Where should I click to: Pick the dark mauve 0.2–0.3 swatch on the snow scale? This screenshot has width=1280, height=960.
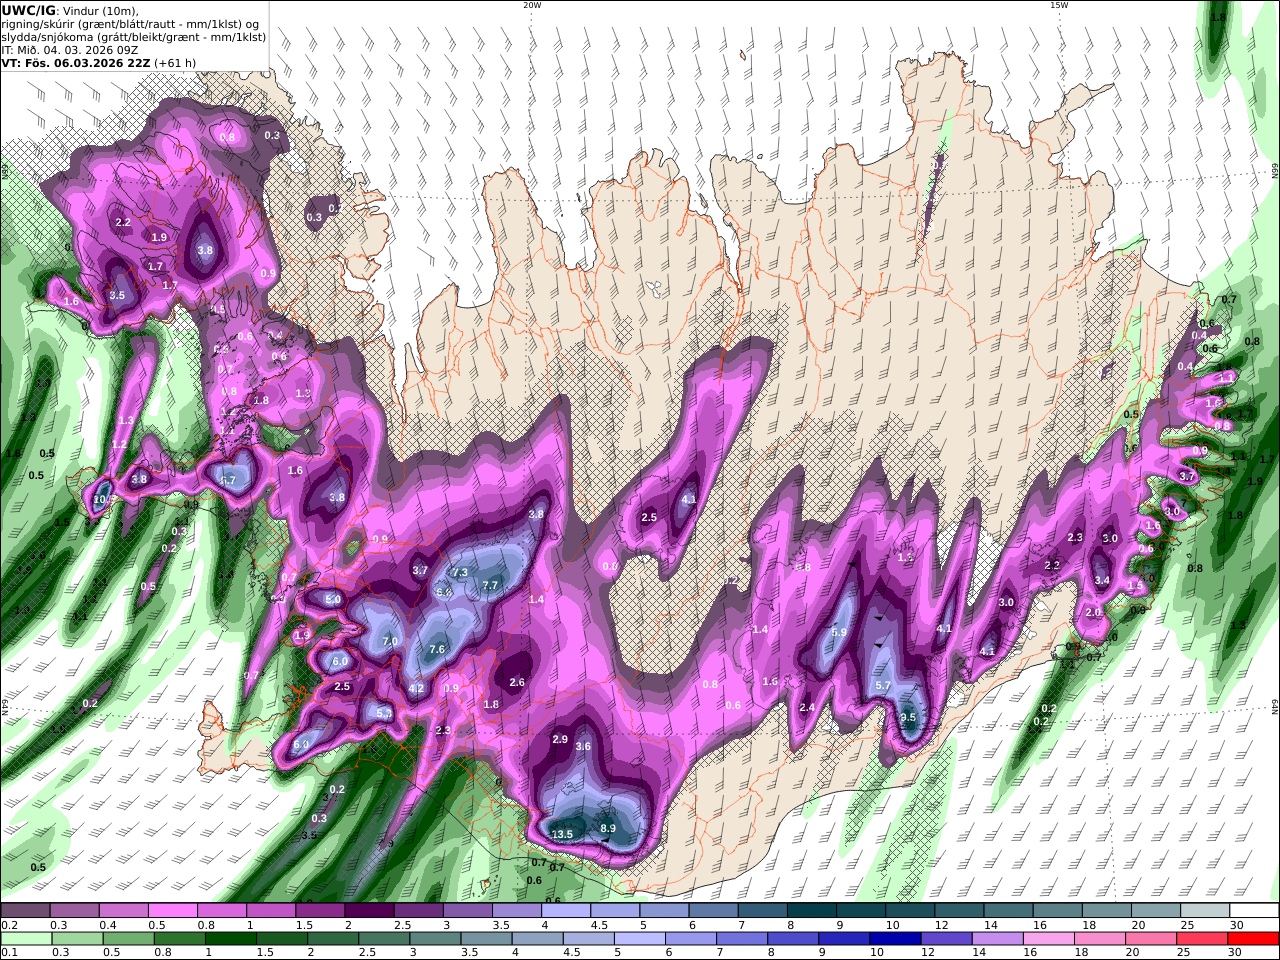click(x=25, y=910)
